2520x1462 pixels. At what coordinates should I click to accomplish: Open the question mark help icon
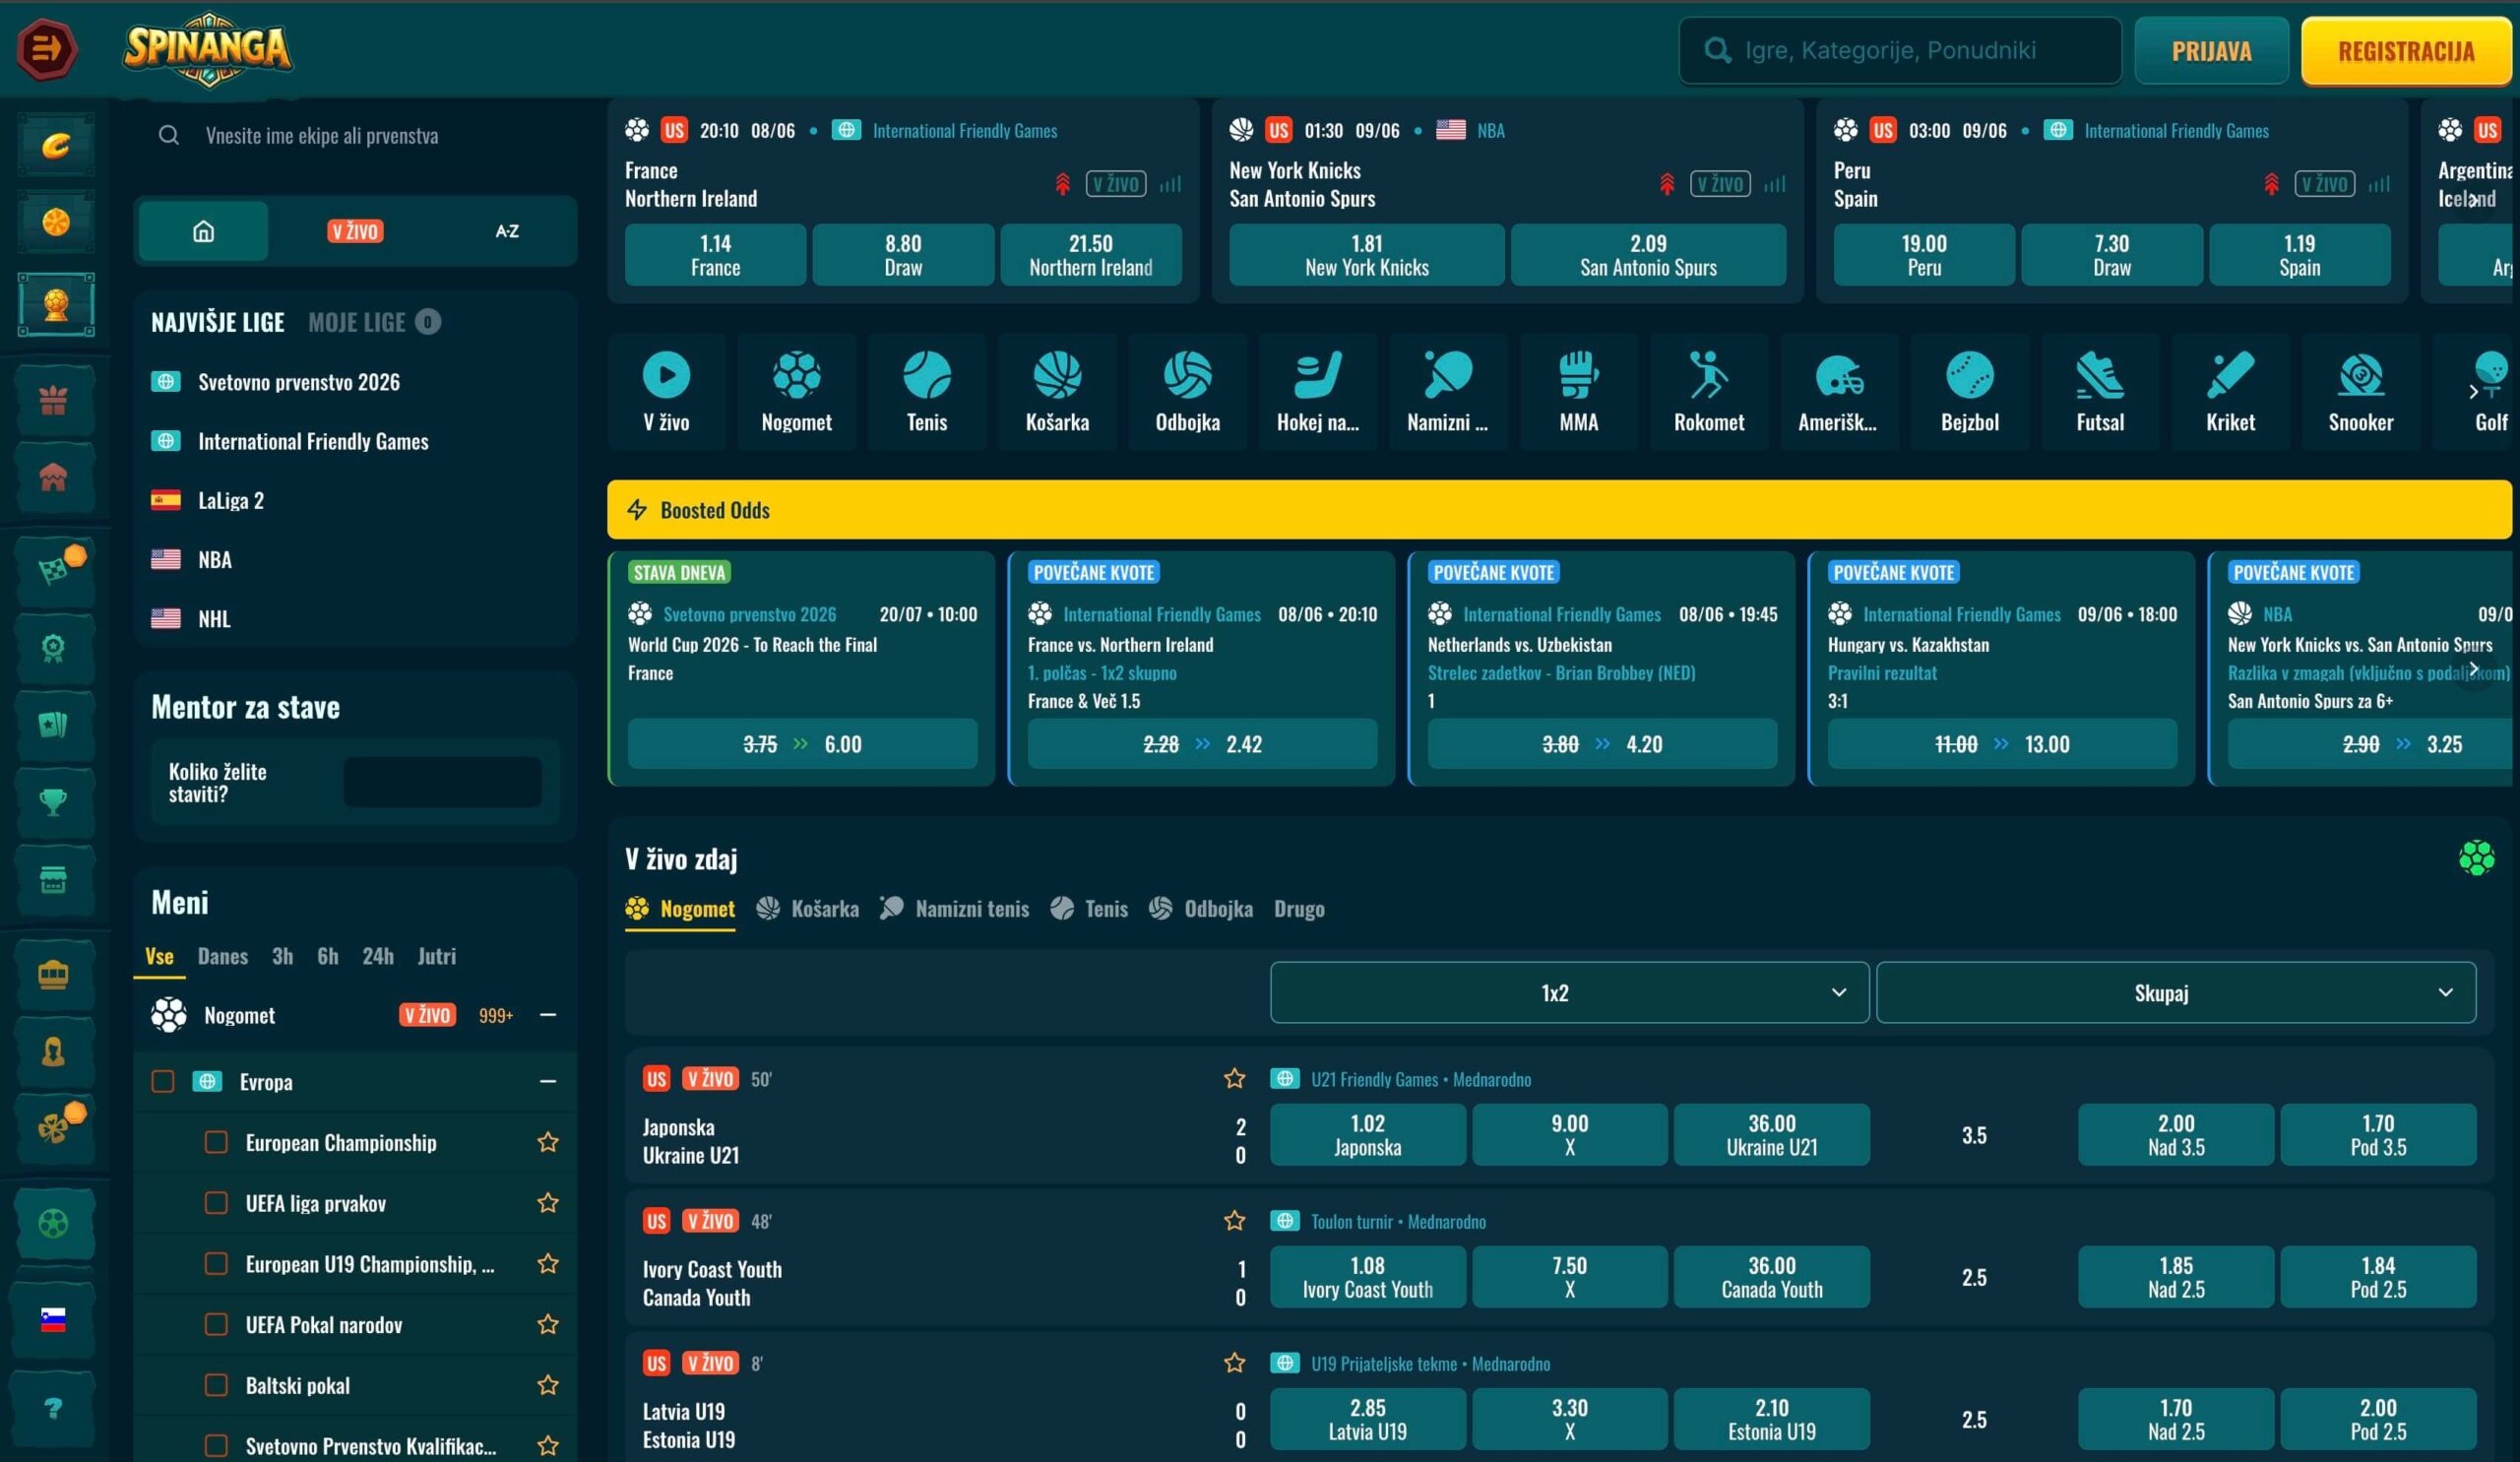pyautogui.click(x=54, y=1408)
